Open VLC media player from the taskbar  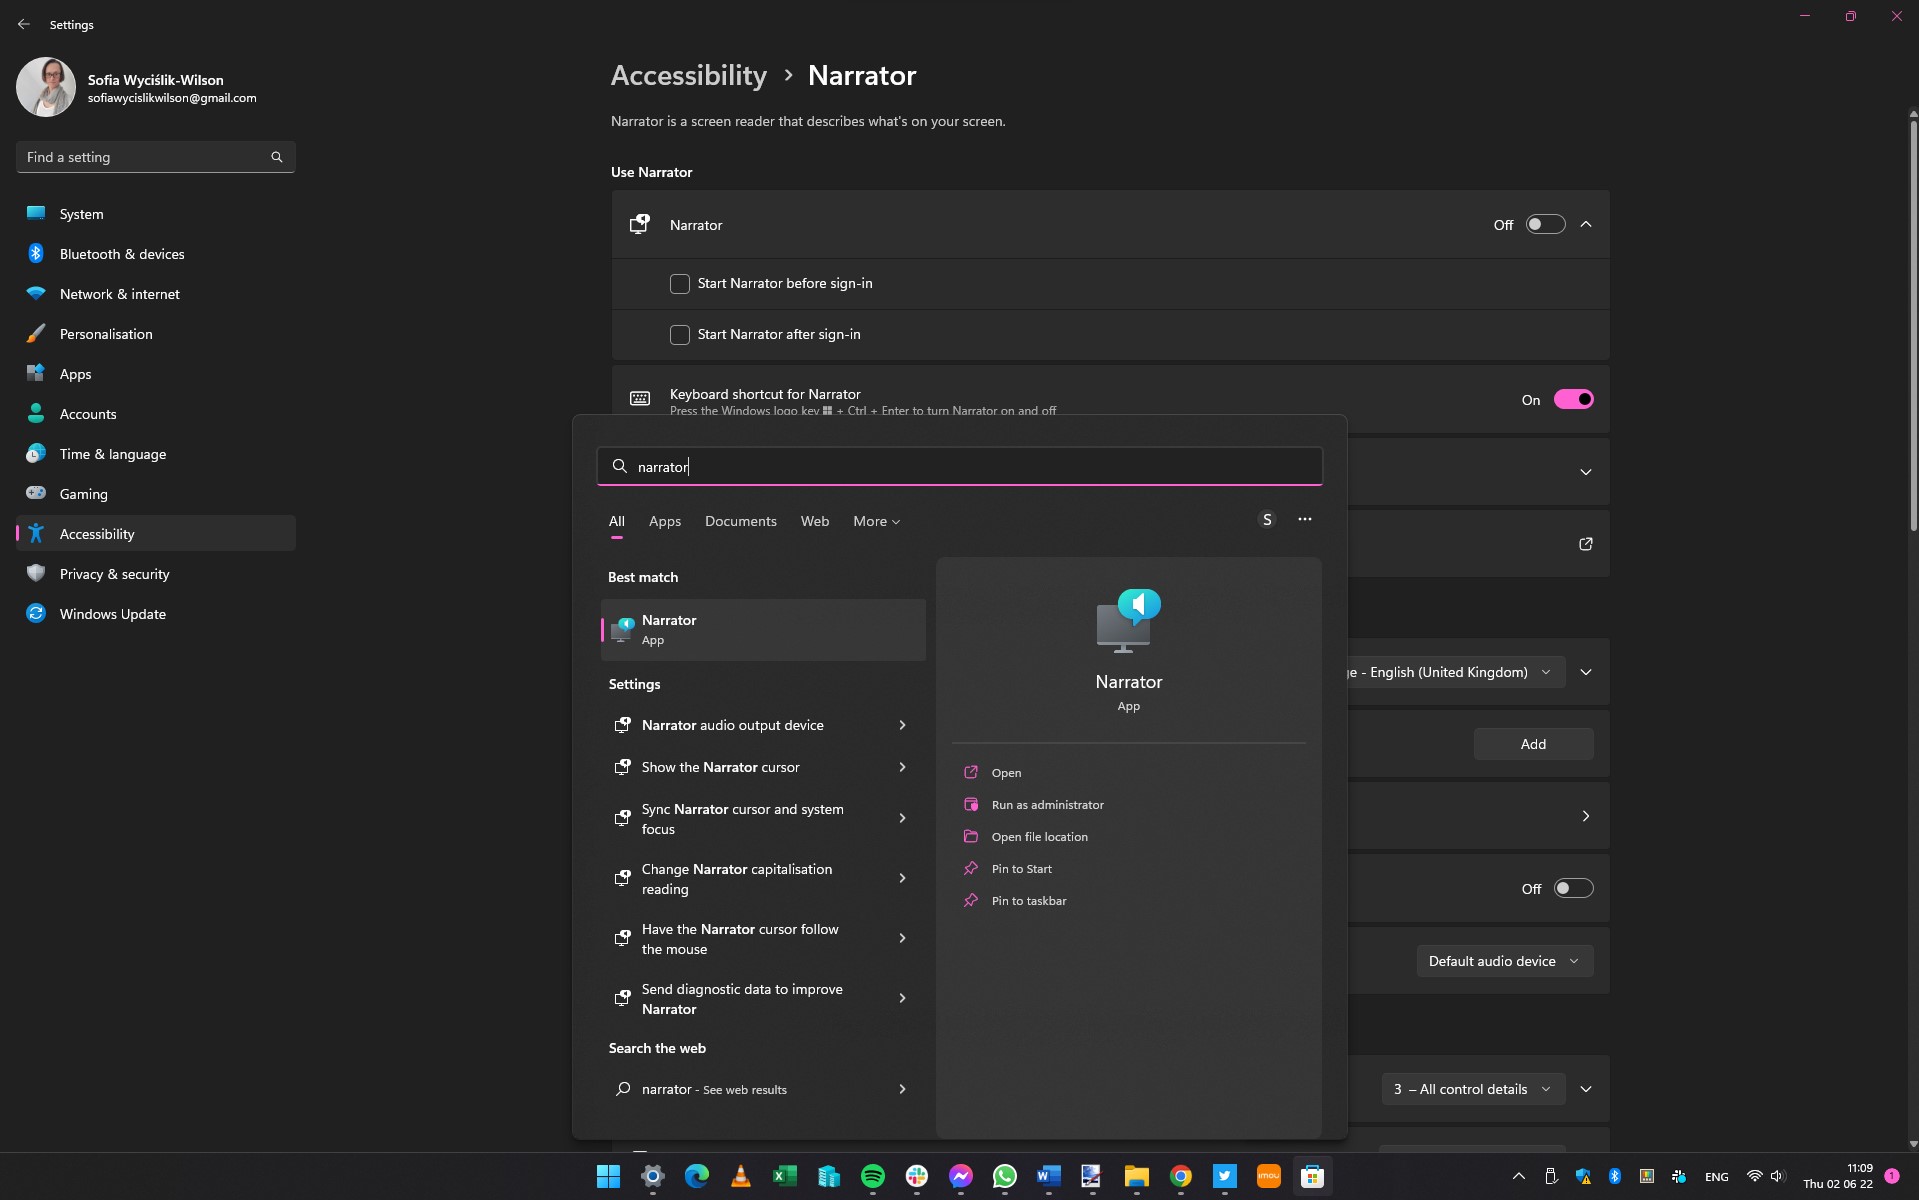tap(740, 1176)
